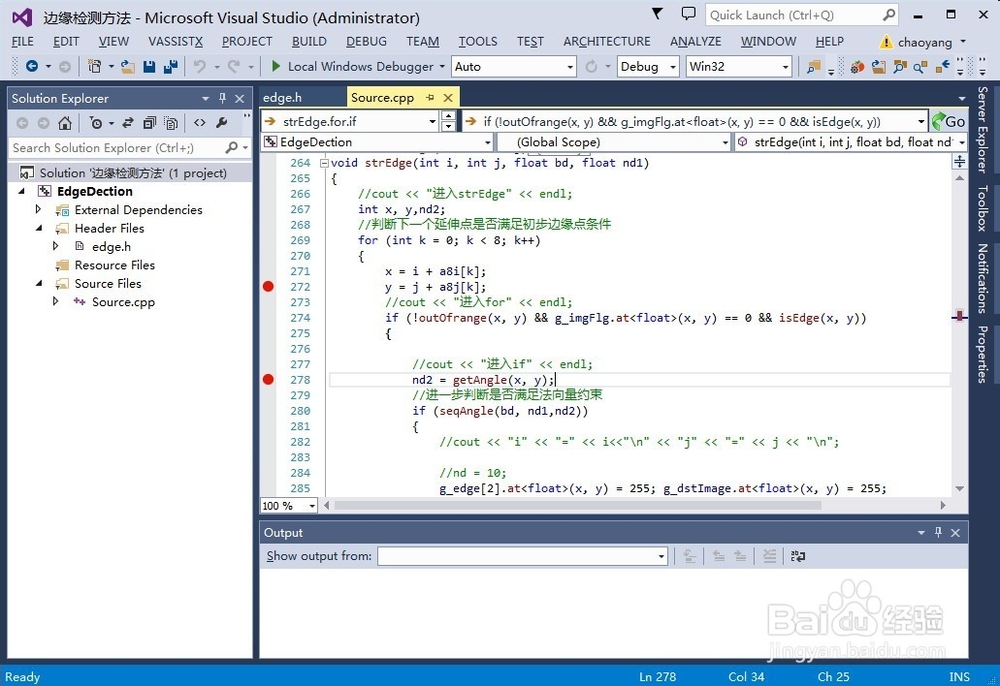
Task: Start debugging with the green play icon
Action: (276, 66)
